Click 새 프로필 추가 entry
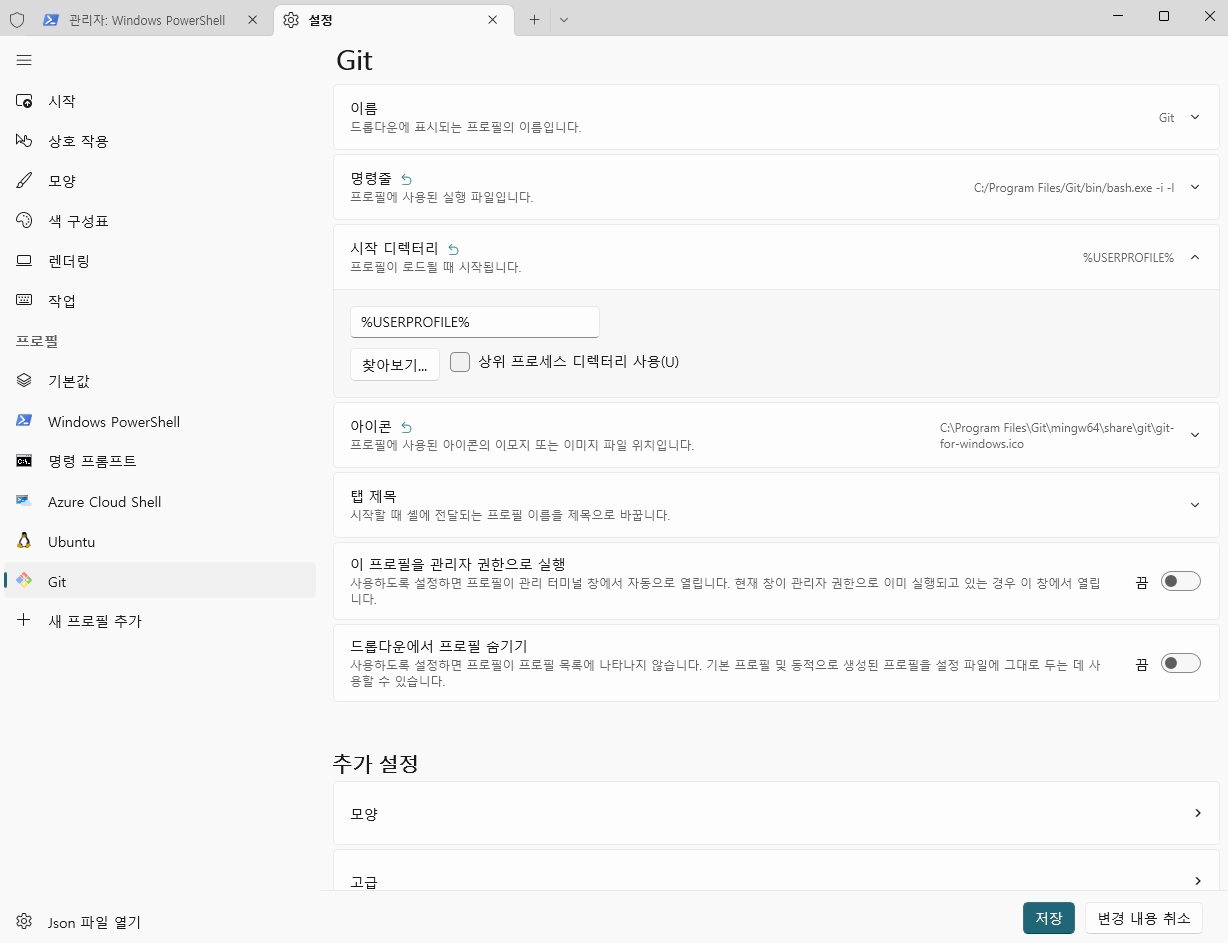This screenshot has width=1228, height=943. [x=160, y=621]
